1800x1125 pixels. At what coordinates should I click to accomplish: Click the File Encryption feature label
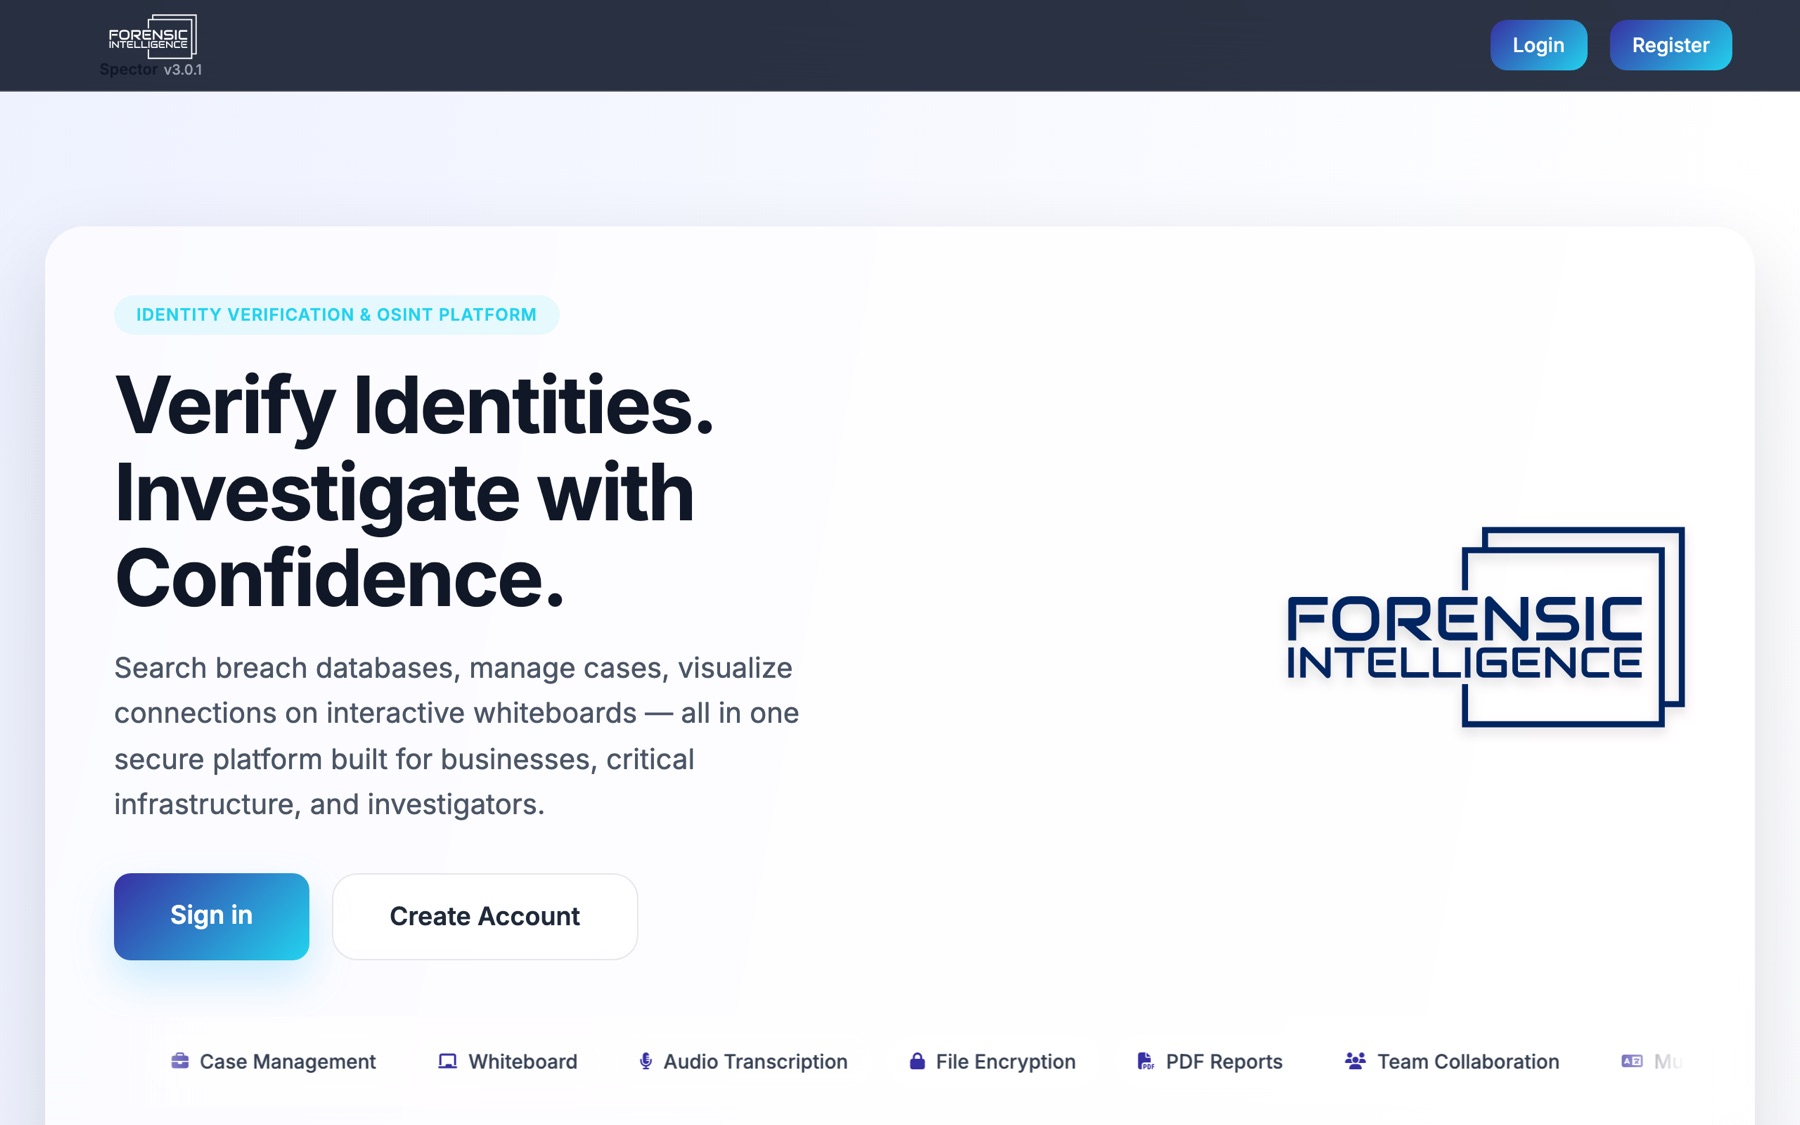click(x=1006, y=1062)
